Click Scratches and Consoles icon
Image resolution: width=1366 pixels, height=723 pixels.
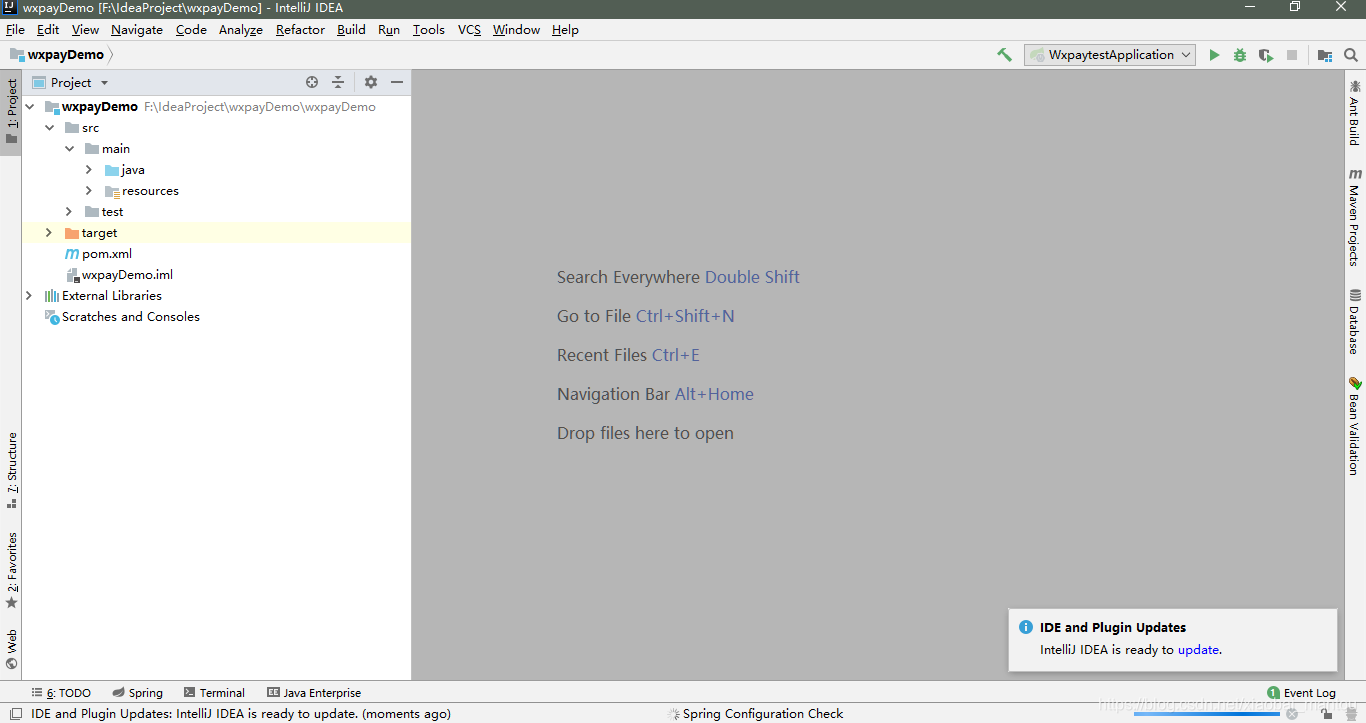pos(52,317)
